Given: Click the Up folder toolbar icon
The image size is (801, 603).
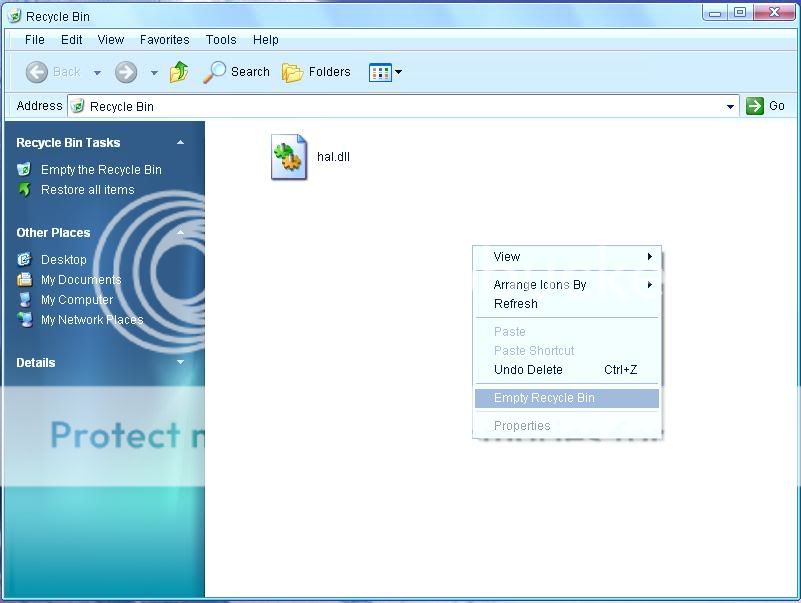Looking at the screenshot, I should pos(179,72).
